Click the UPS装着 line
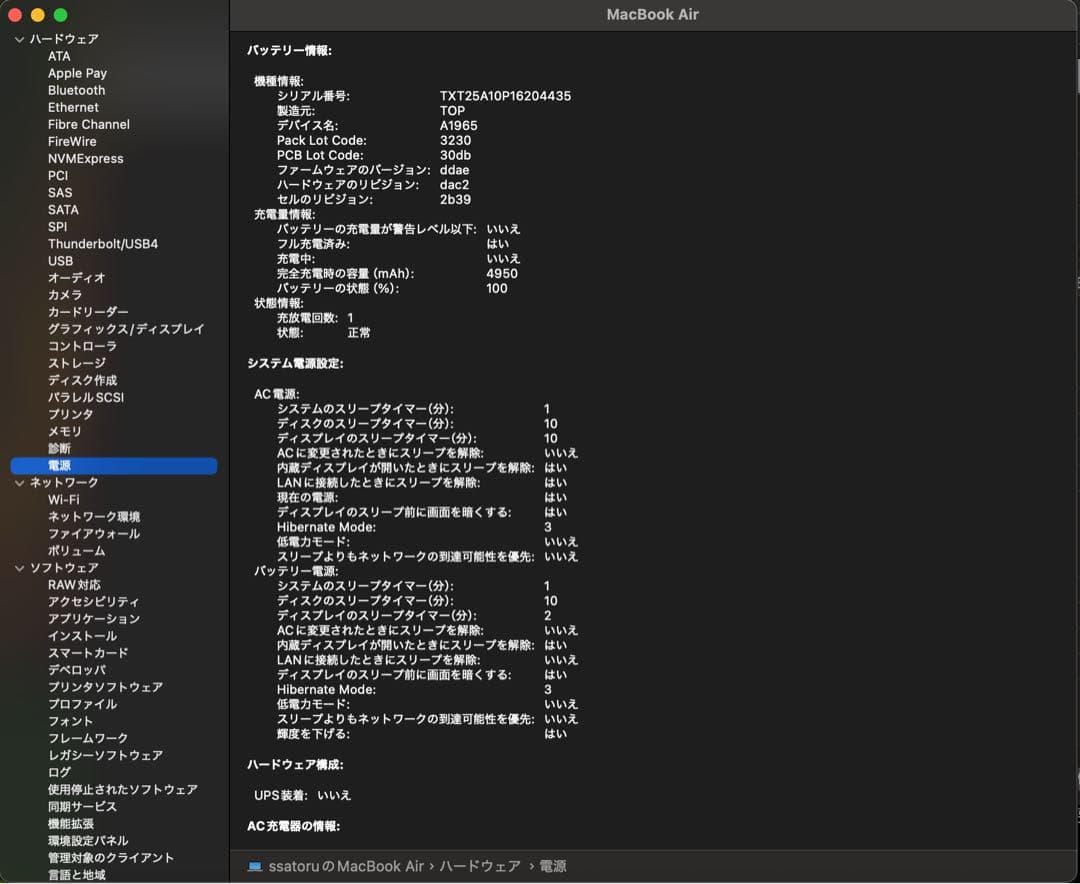 click(x=302, y=796)
